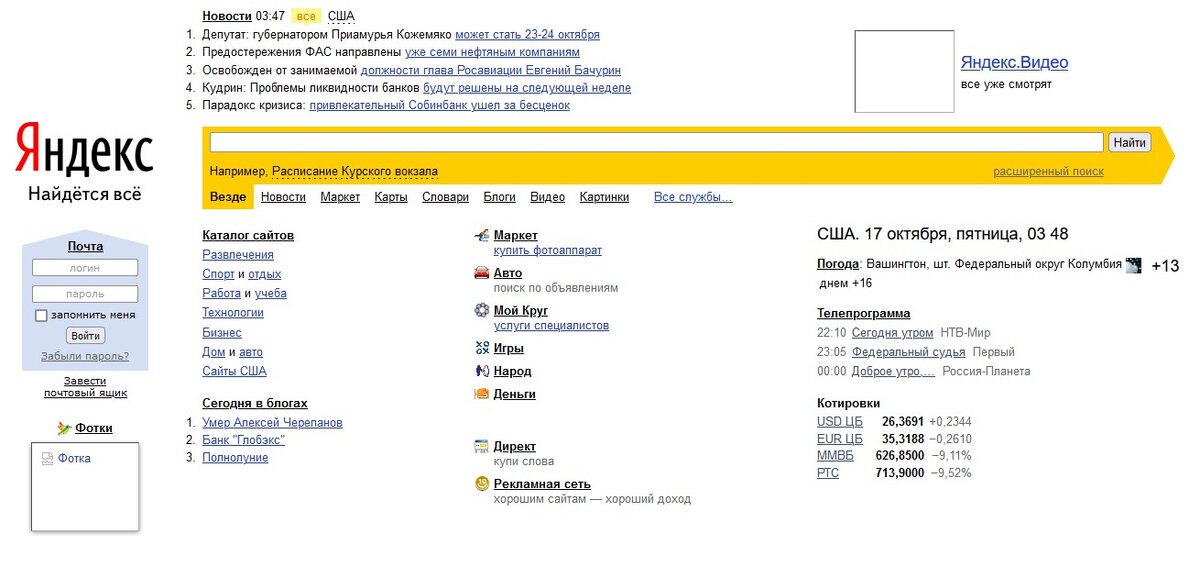Click example query Расписание Курского вокзала
This screenshot has height=567, width=1200.
pyautogui.click(x=355, y=172)
